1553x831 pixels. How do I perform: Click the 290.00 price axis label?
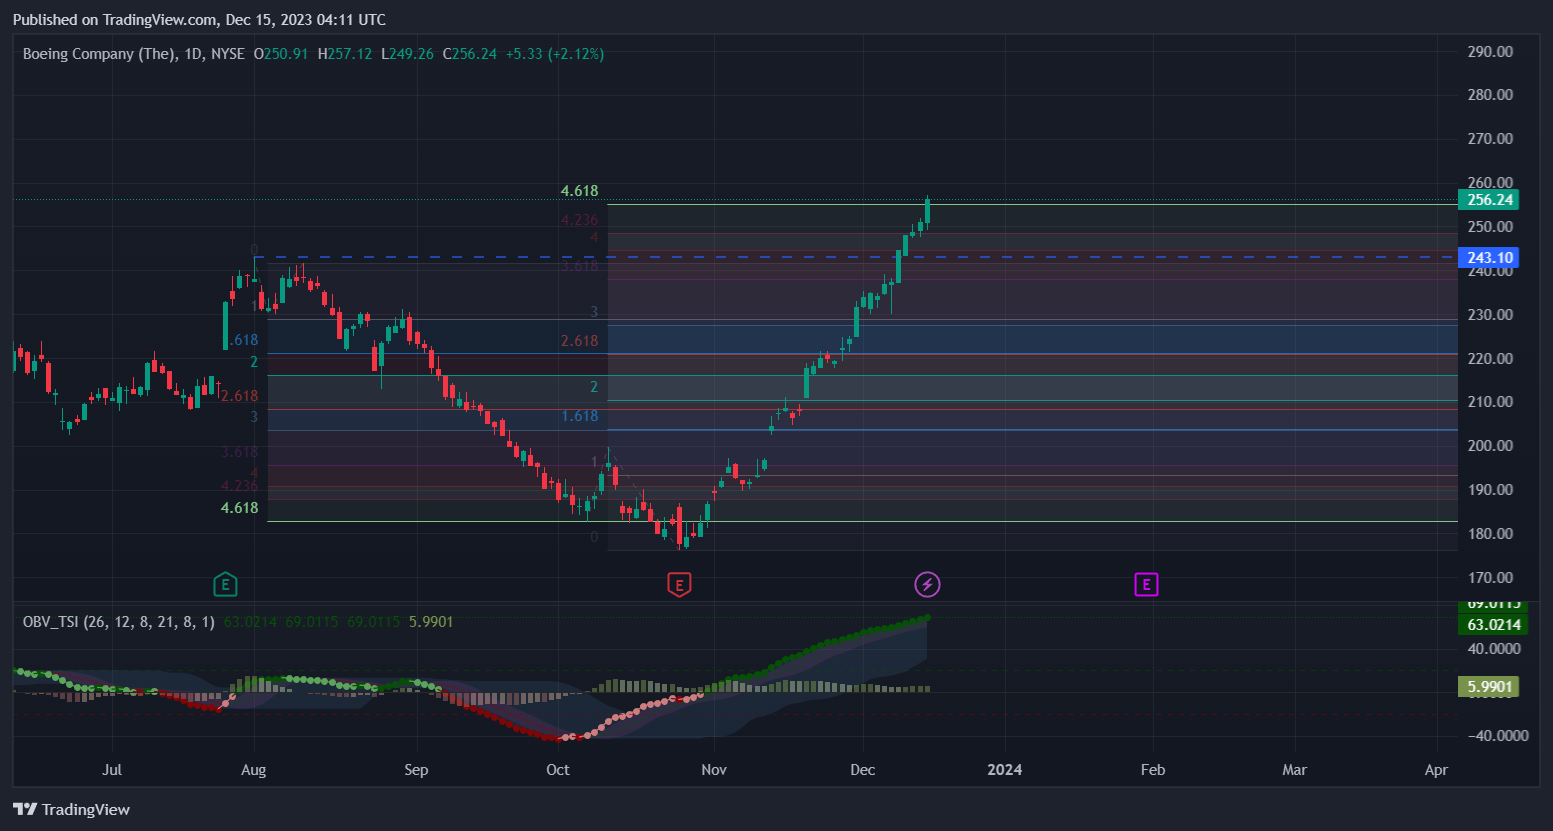tap(1490, 52)
